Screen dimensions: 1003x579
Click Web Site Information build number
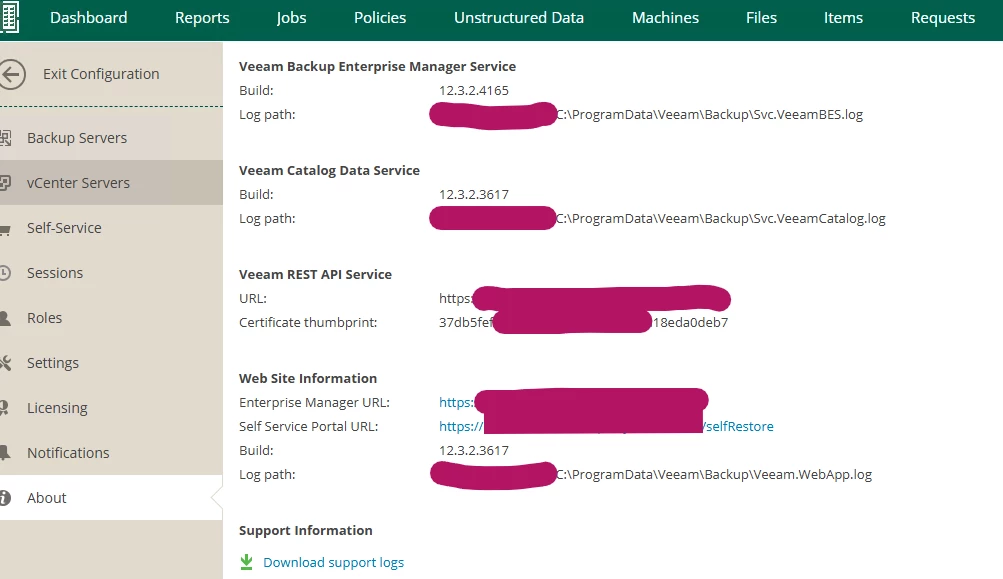pyautogui.click(x=473, y=450)
